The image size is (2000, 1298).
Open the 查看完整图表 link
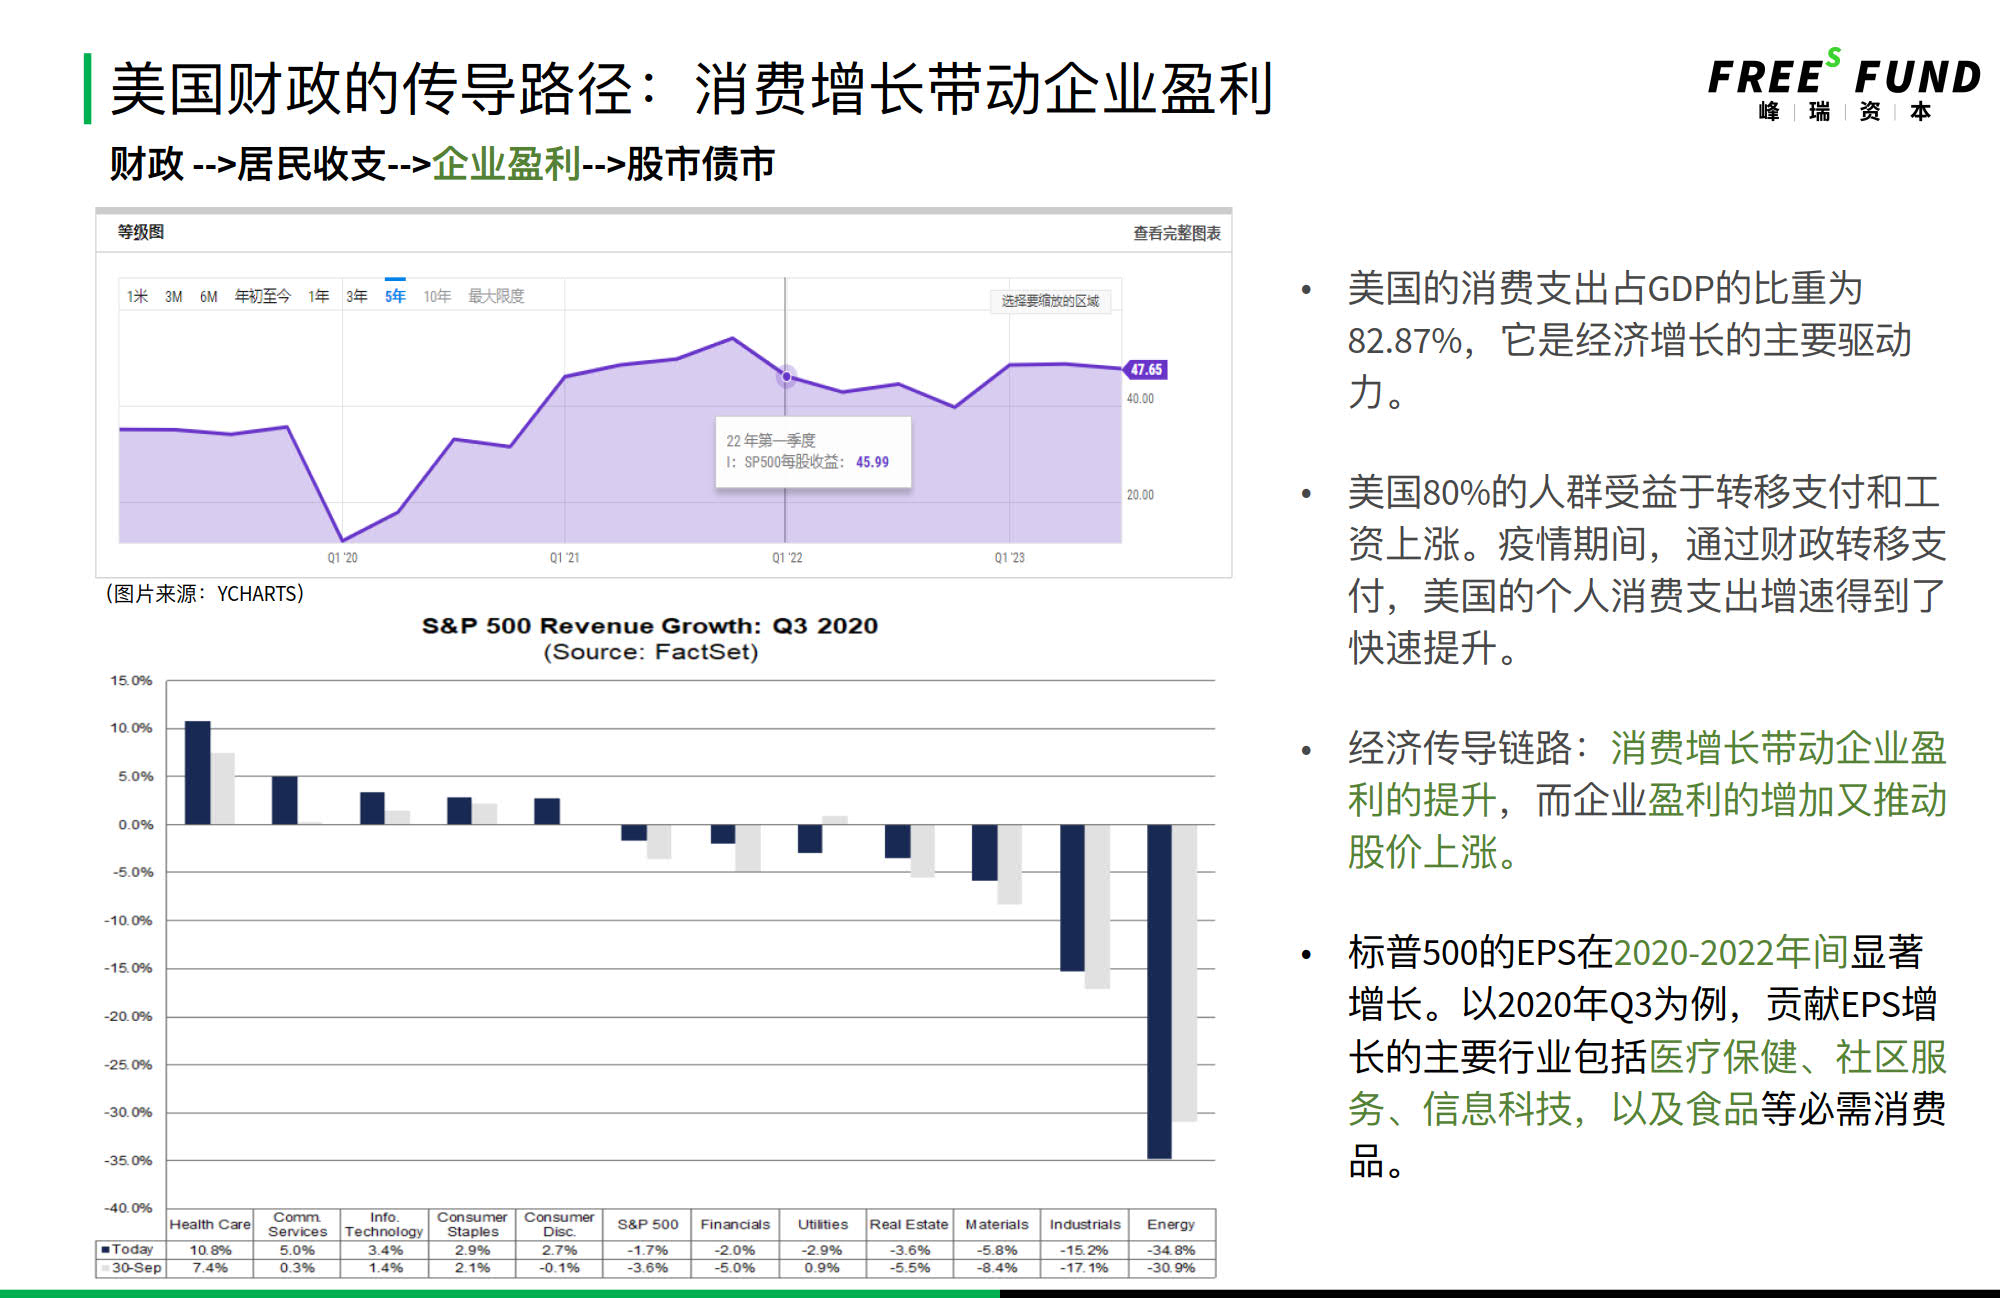(1176, 233)
